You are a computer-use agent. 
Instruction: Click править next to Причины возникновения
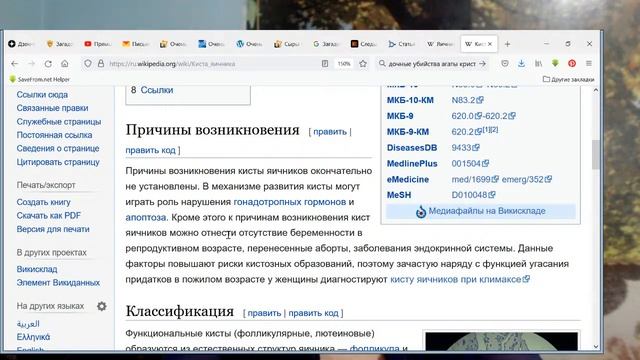click(x=330, y=132)
